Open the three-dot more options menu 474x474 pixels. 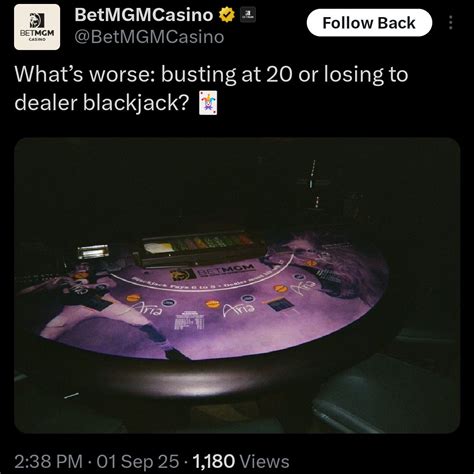click(451, 23)
